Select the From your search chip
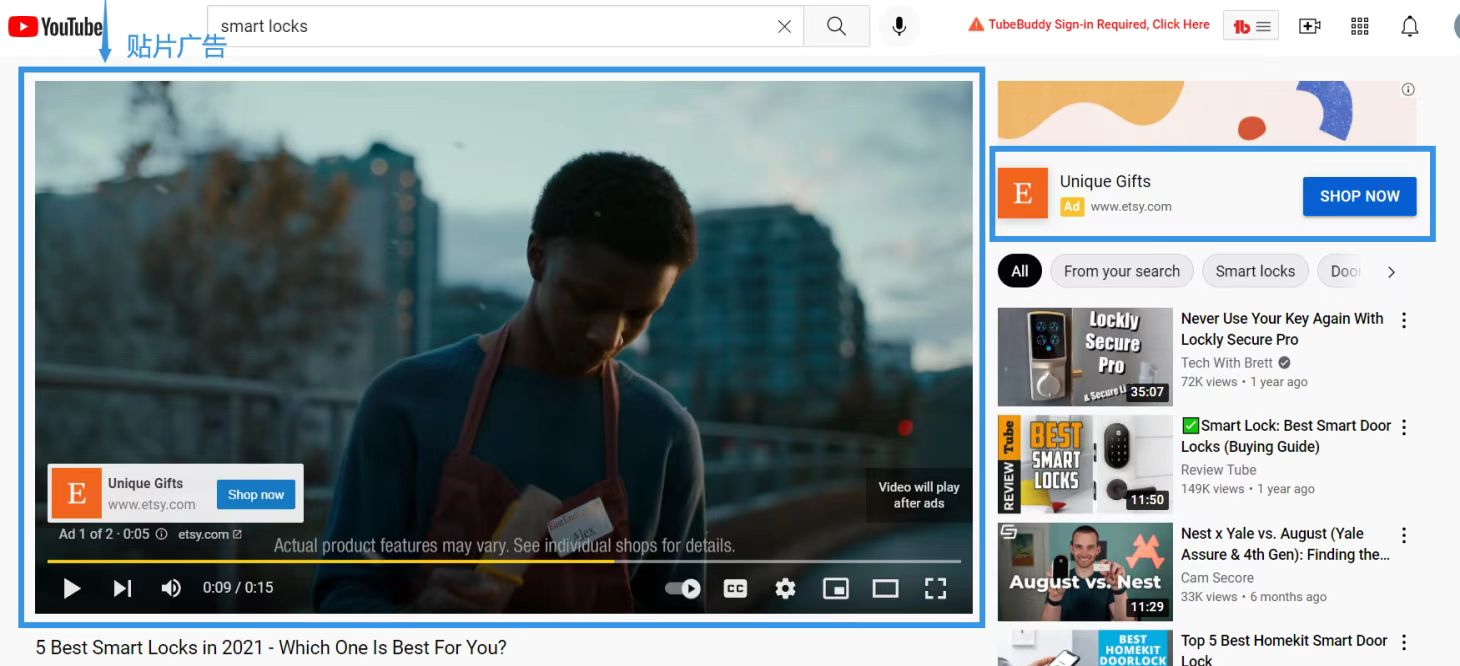Viewport: 1460px width, 666px height. point(1122,271)
